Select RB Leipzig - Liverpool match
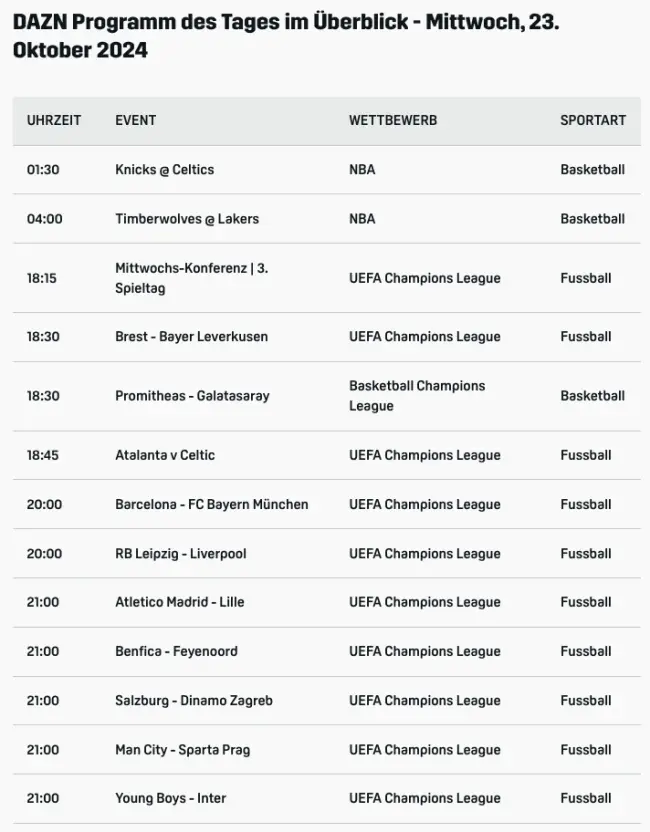Screen dimensions: 650x832 point(180,554)
